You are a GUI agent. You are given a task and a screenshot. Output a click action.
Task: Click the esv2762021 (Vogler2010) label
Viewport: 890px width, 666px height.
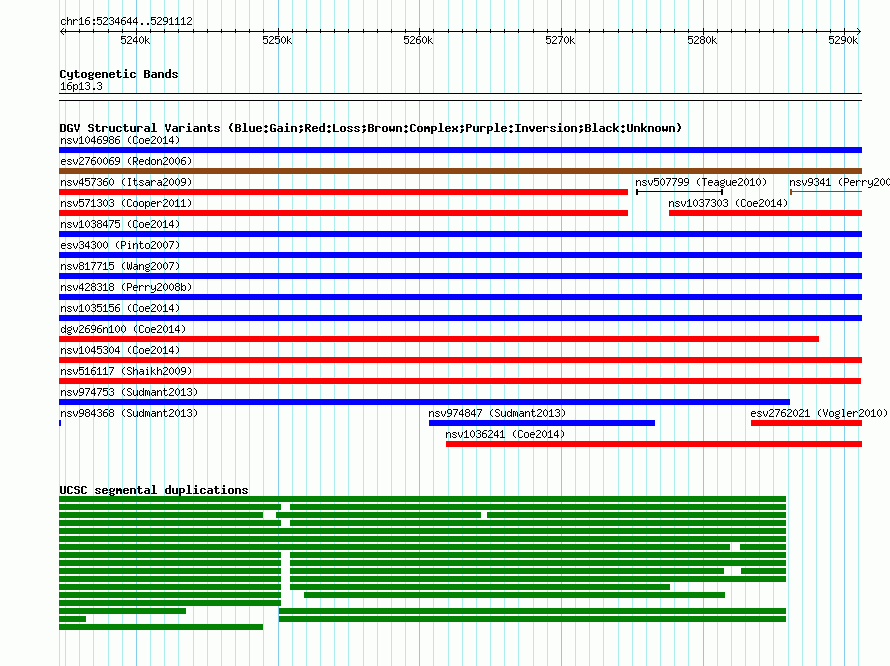point(819,413)
